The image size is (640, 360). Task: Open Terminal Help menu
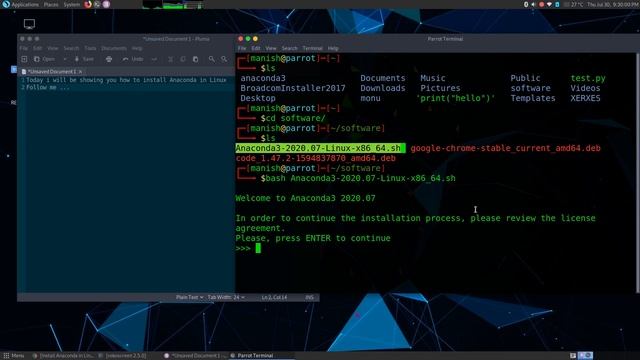point(333,48)
